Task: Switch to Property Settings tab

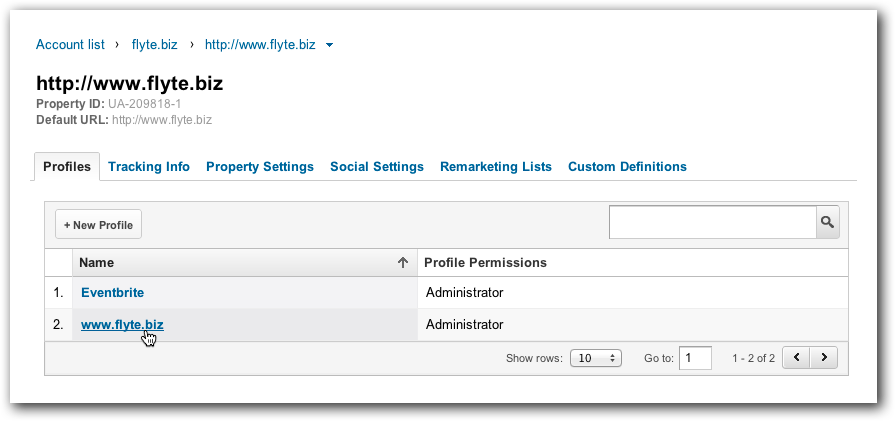Action: [260, 167]
